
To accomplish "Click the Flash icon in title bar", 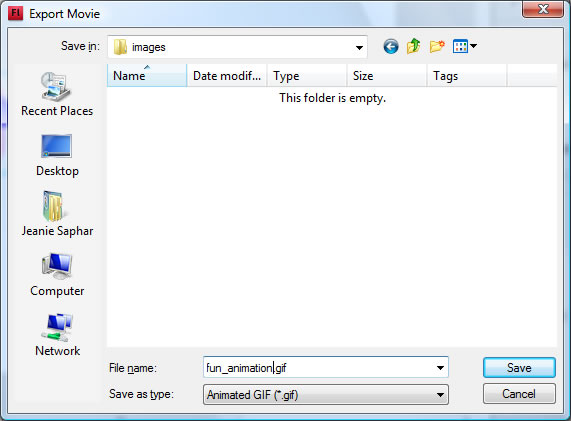I will [15, 13].
